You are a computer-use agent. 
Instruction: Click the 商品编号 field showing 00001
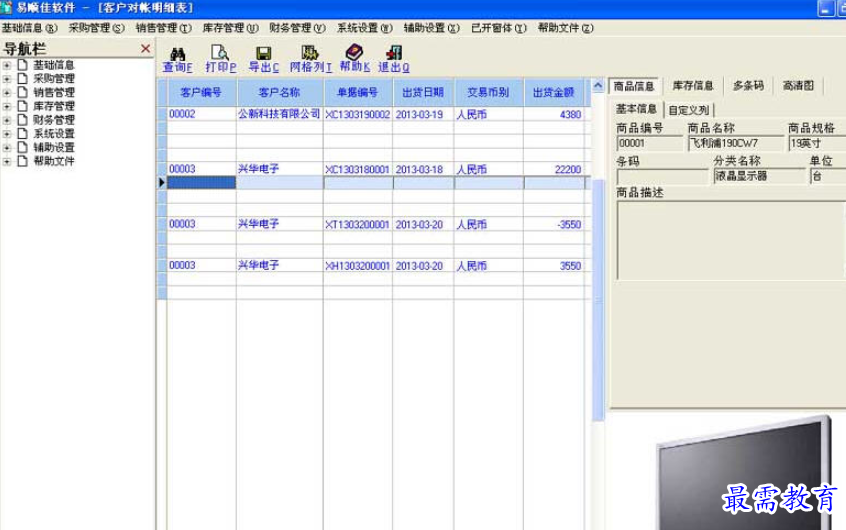tap(650, 144)
